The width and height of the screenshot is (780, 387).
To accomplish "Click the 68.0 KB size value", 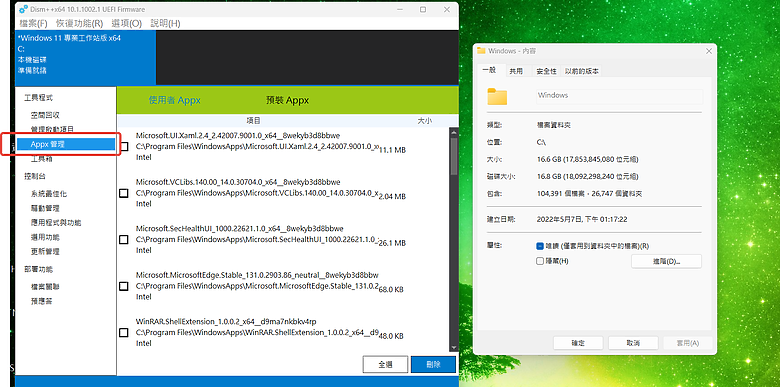I will (391, 290).
